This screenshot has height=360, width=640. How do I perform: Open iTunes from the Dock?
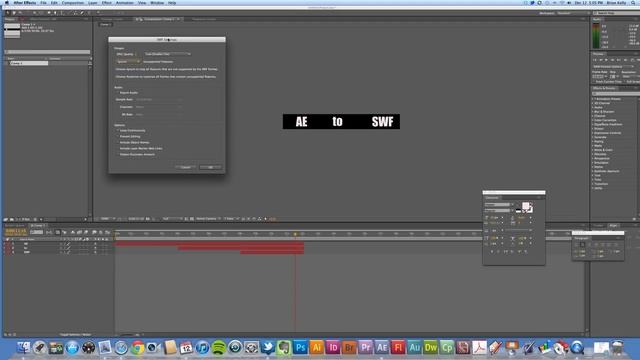tap(202, 347)
